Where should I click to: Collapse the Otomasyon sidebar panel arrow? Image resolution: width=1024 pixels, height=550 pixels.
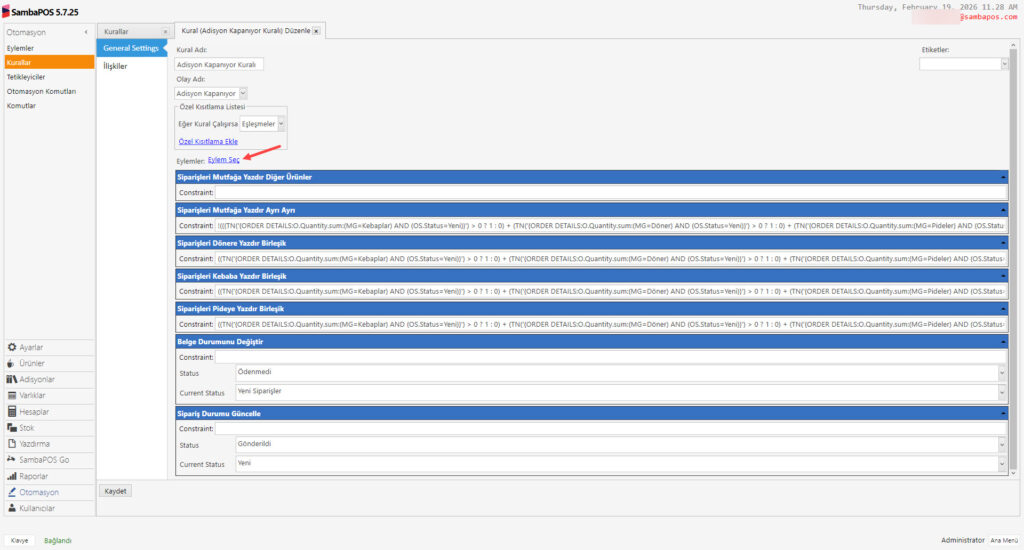click(88, 33)
